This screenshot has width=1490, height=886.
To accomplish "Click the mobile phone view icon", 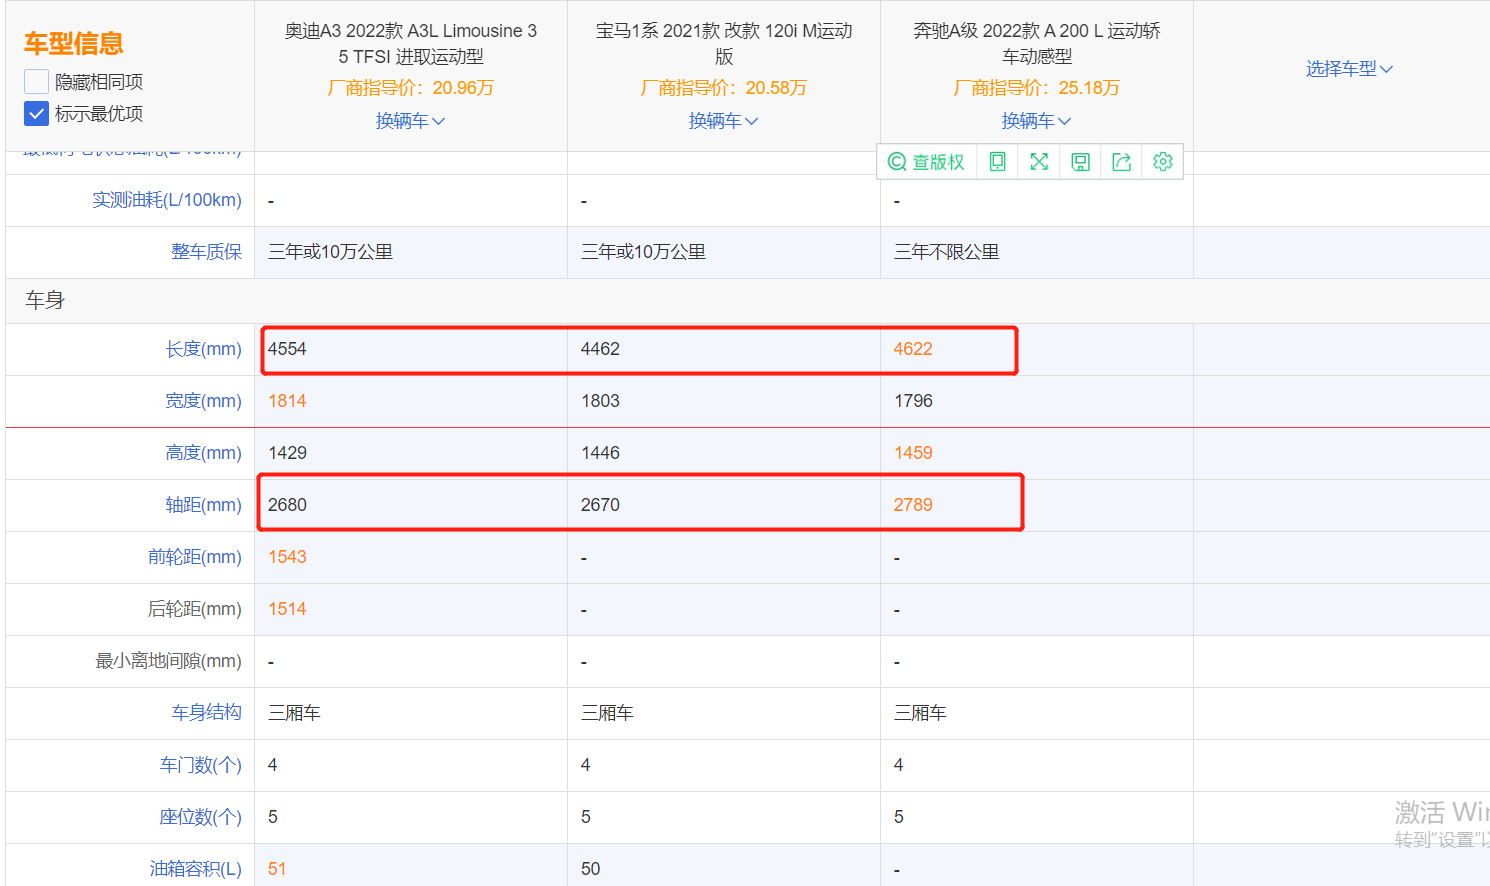I will [x=996, y=161].
